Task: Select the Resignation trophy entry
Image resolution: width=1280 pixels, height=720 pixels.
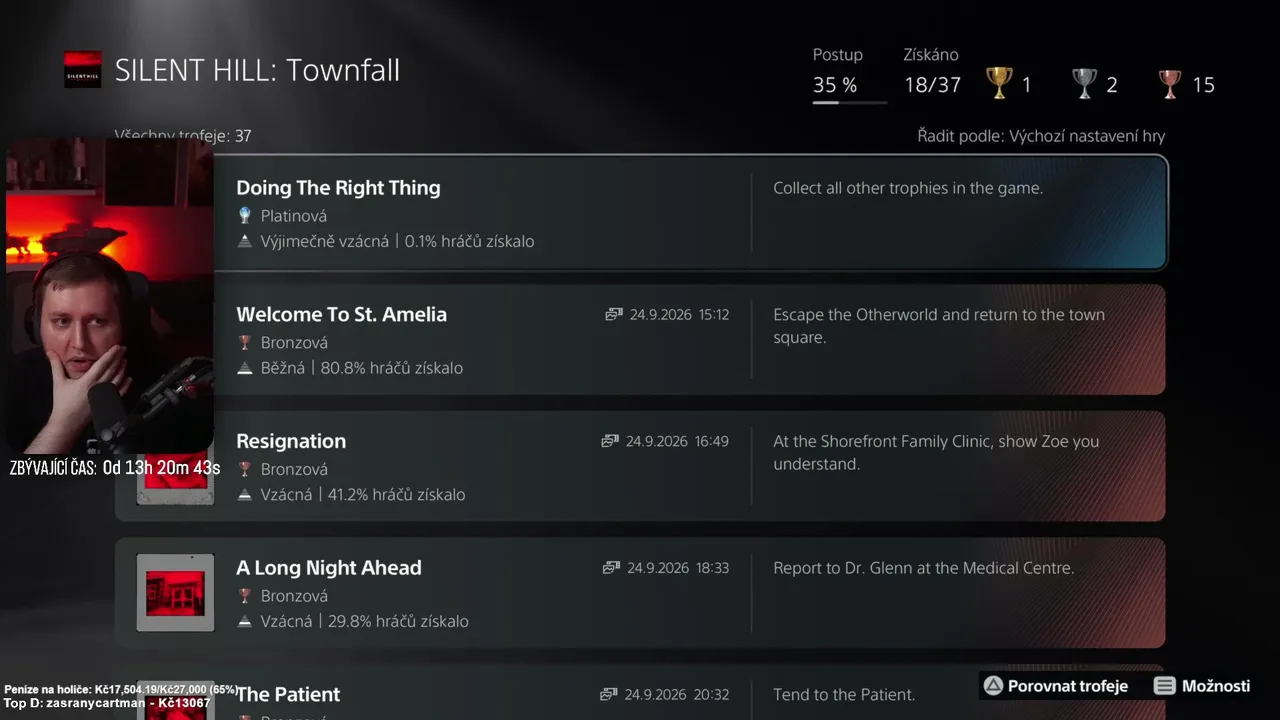Action: pyautogui.click(x=641, y=466)
